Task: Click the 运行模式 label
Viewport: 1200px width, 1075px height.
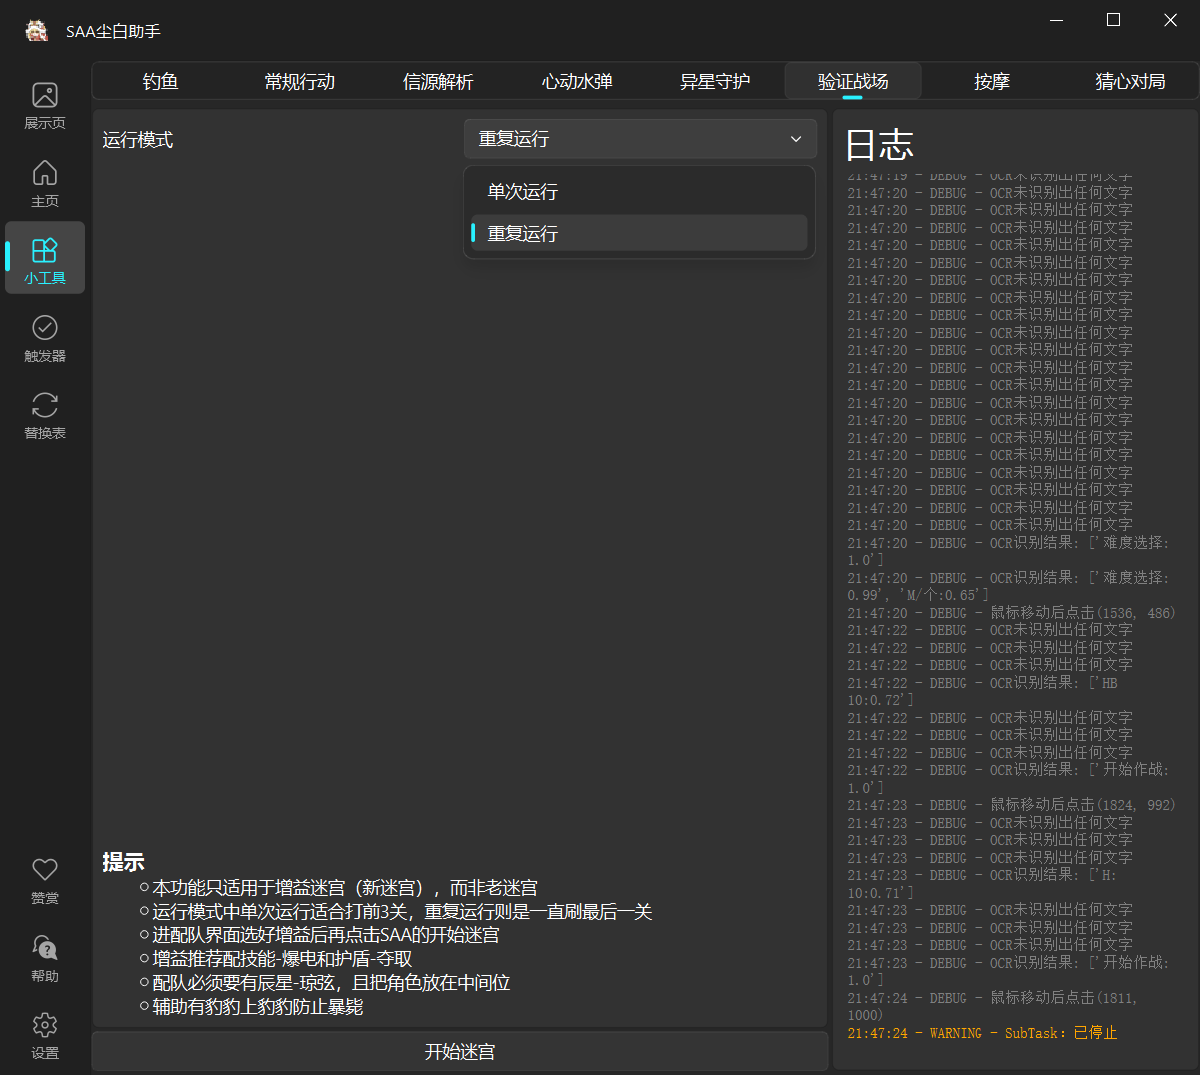Action: (x=138, y=140)
